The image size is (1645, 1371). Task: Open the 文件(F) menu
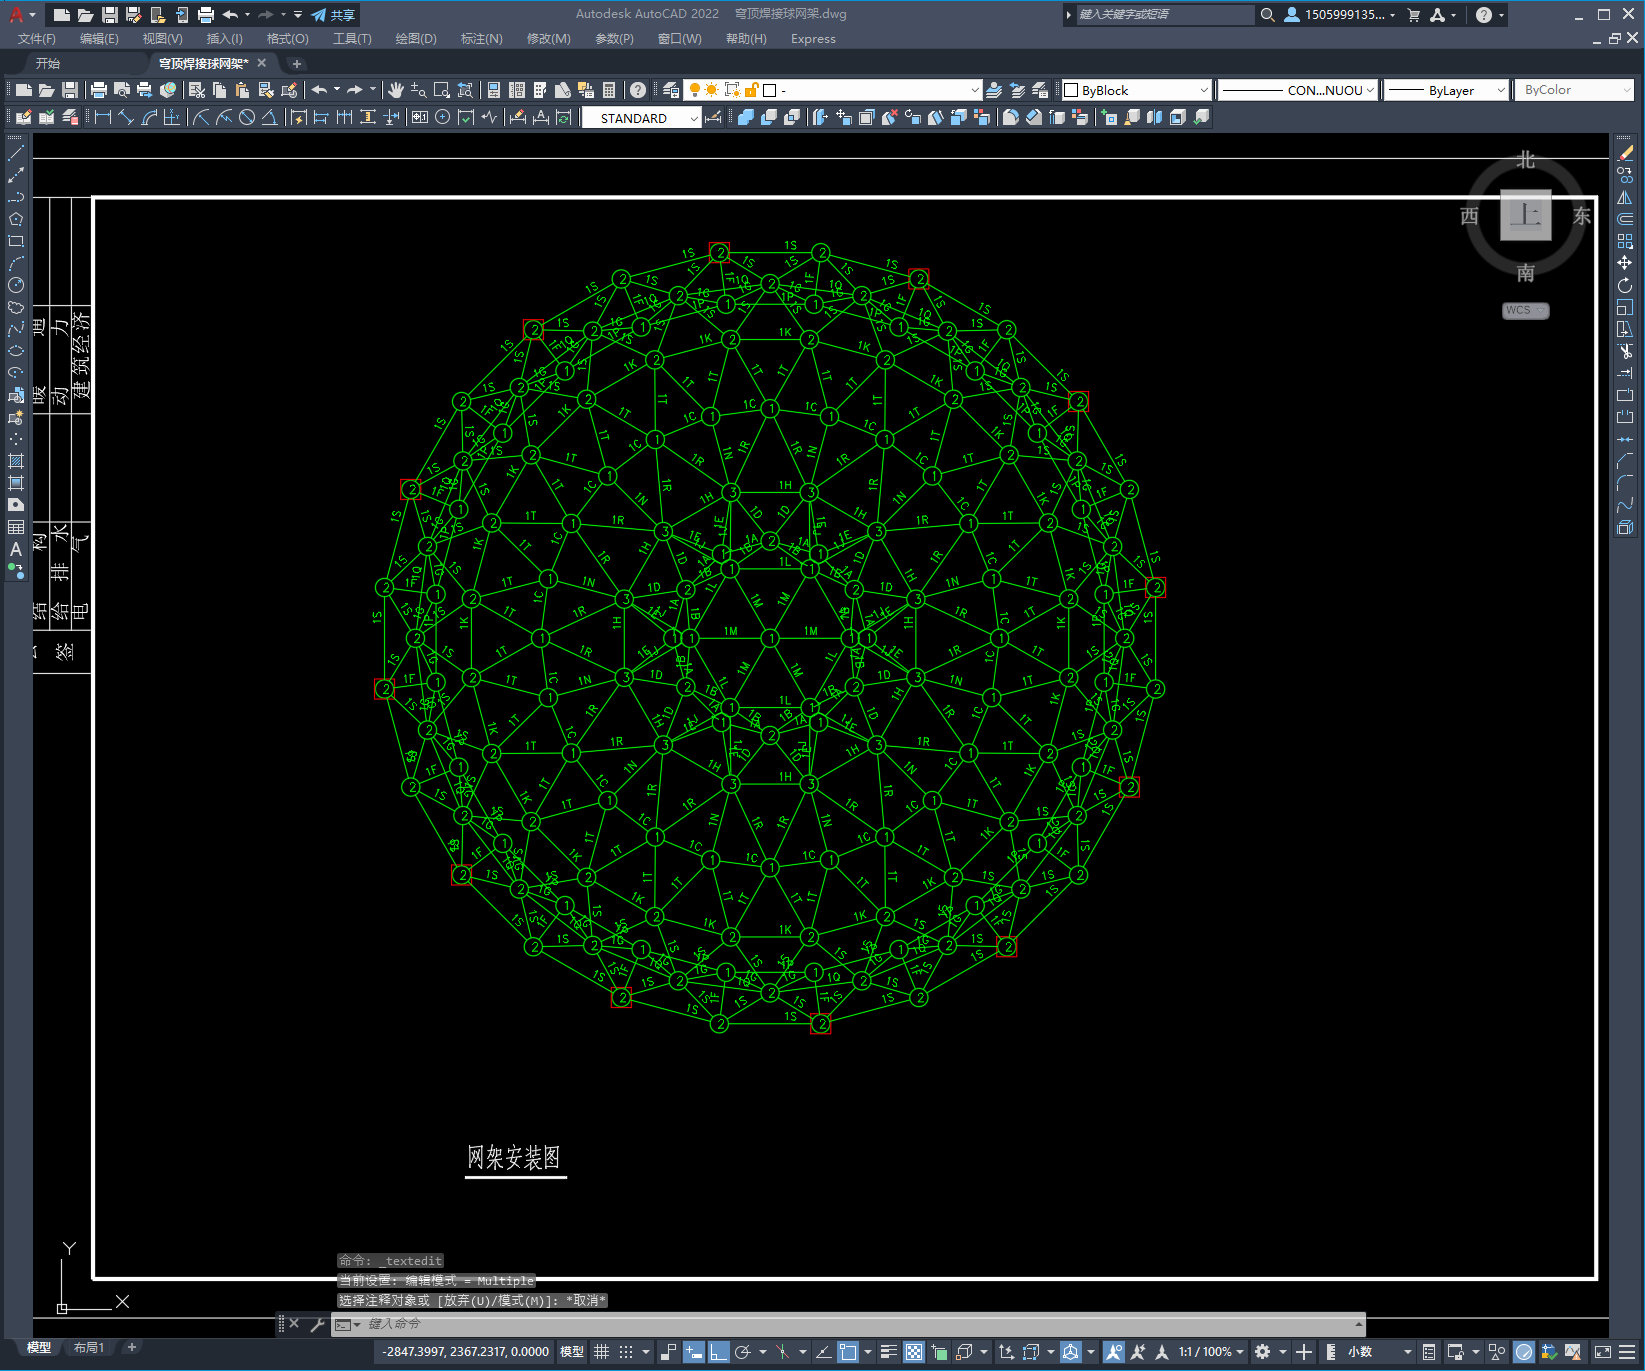coord(37,39)
